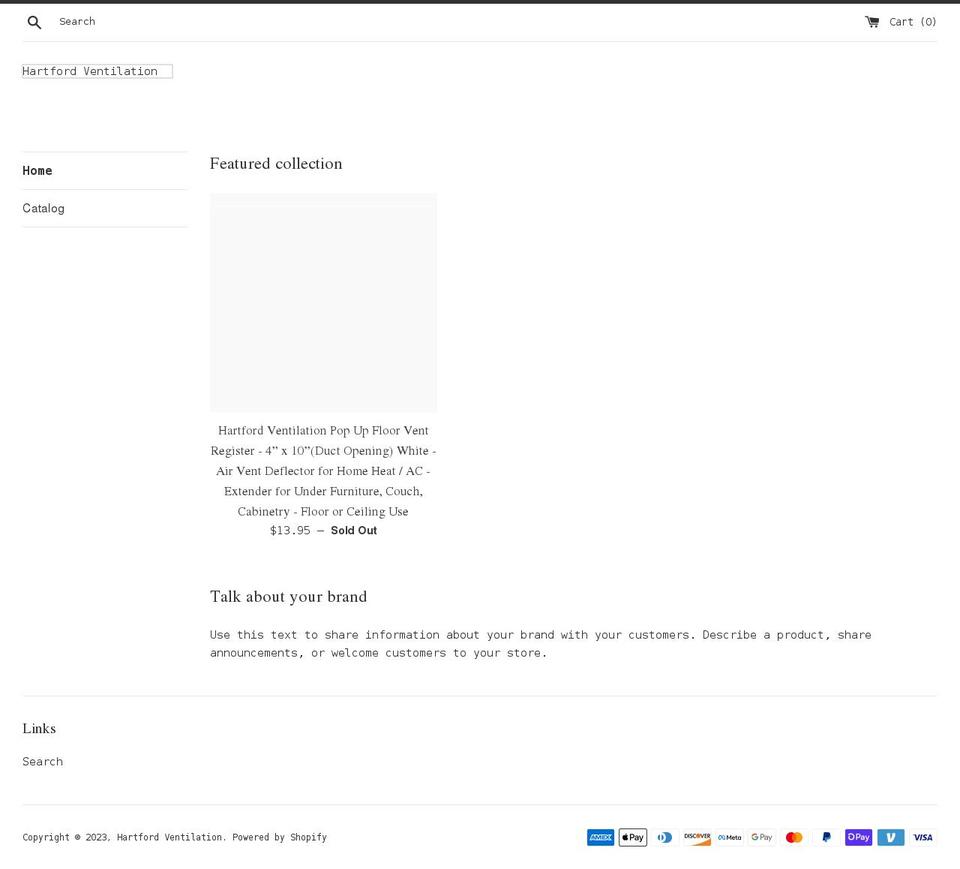Click the American Express payment icon

(x=600, y=837)
